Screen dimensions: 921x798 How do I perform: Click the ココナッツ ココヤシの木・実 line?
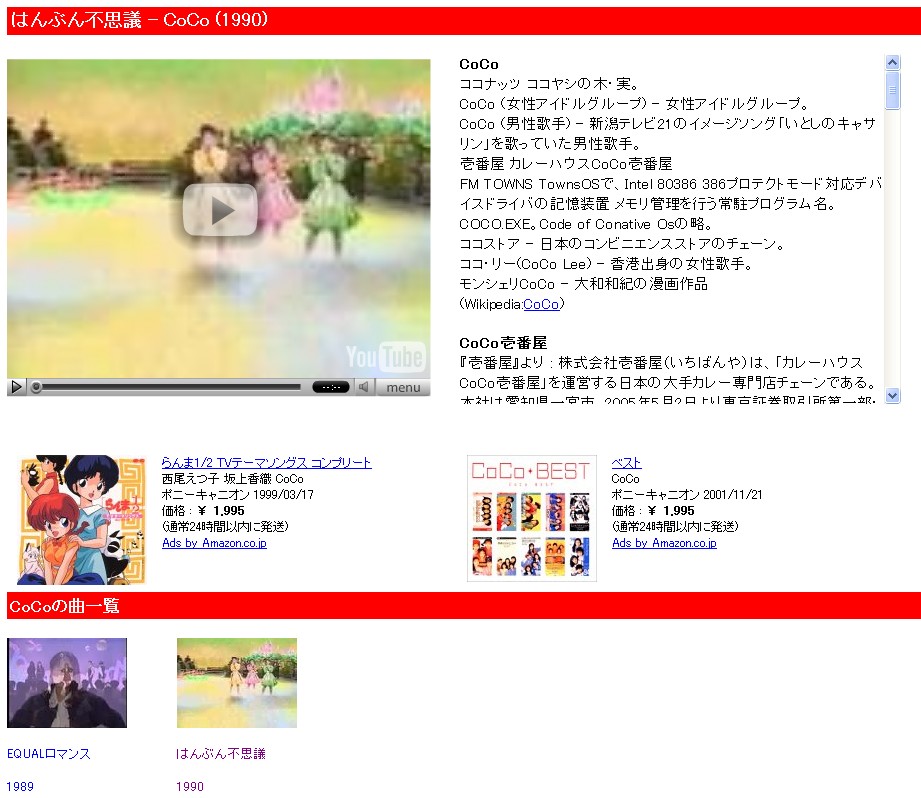tap(549, 84)
